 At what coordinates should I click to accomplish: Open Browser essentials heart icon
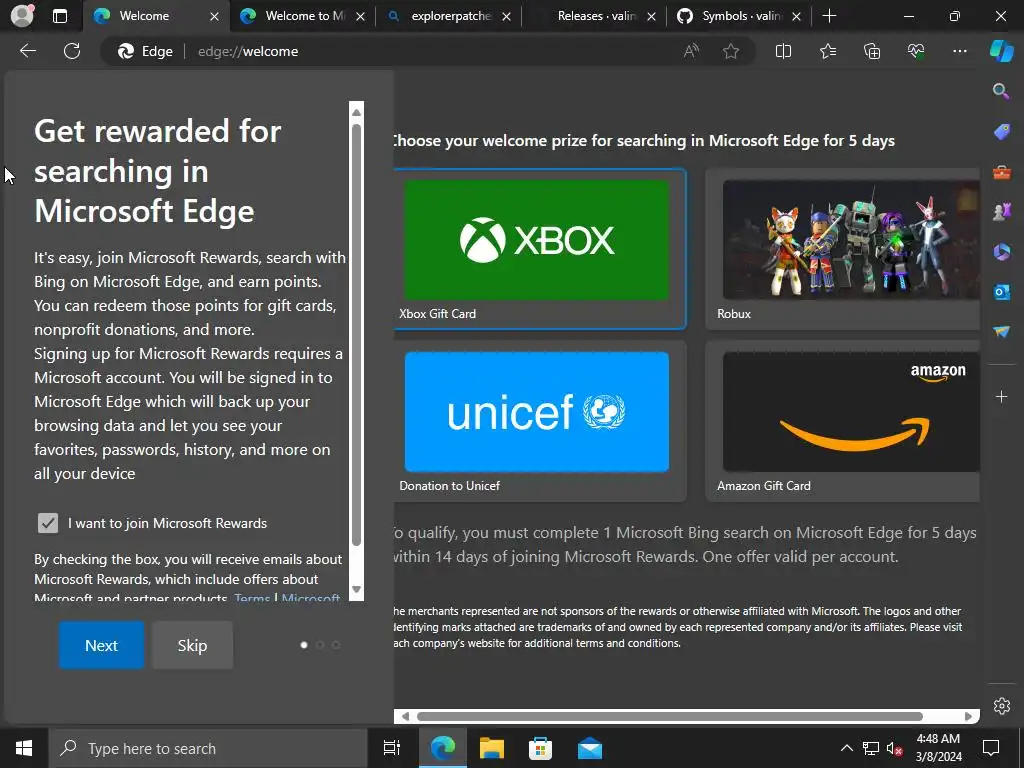tap(916, 51)
